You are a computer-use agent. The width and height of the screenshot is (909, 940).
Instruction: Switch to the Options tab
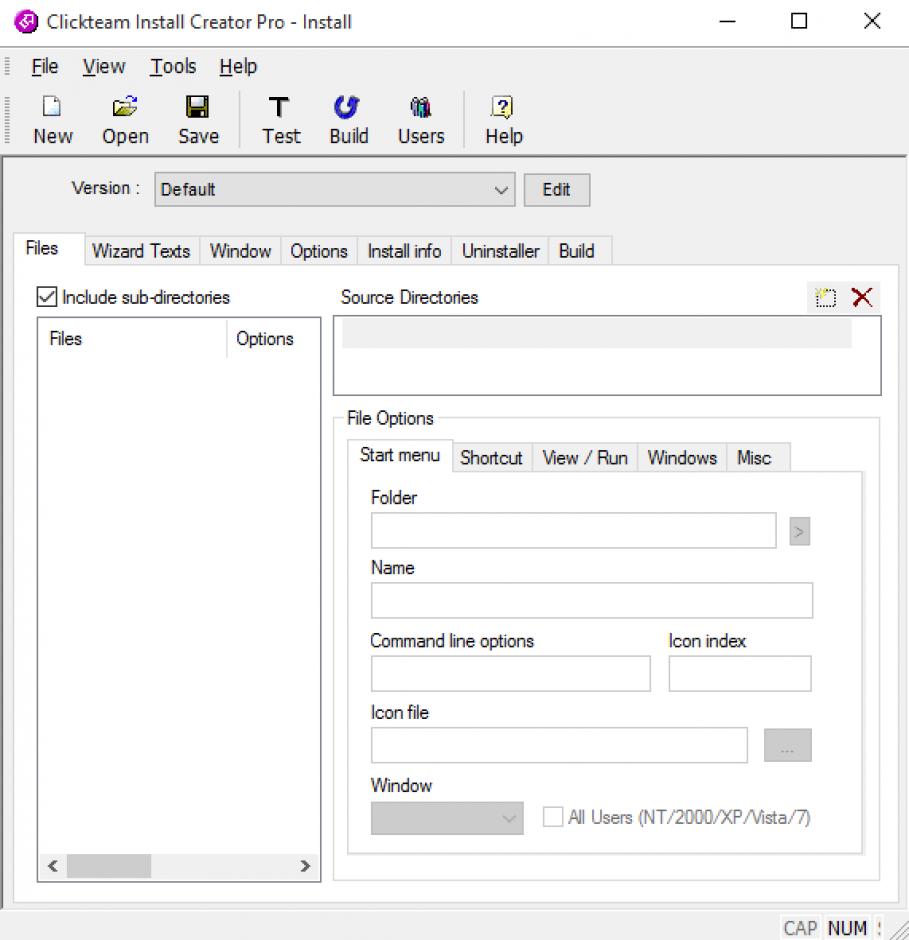click(319, 251)
